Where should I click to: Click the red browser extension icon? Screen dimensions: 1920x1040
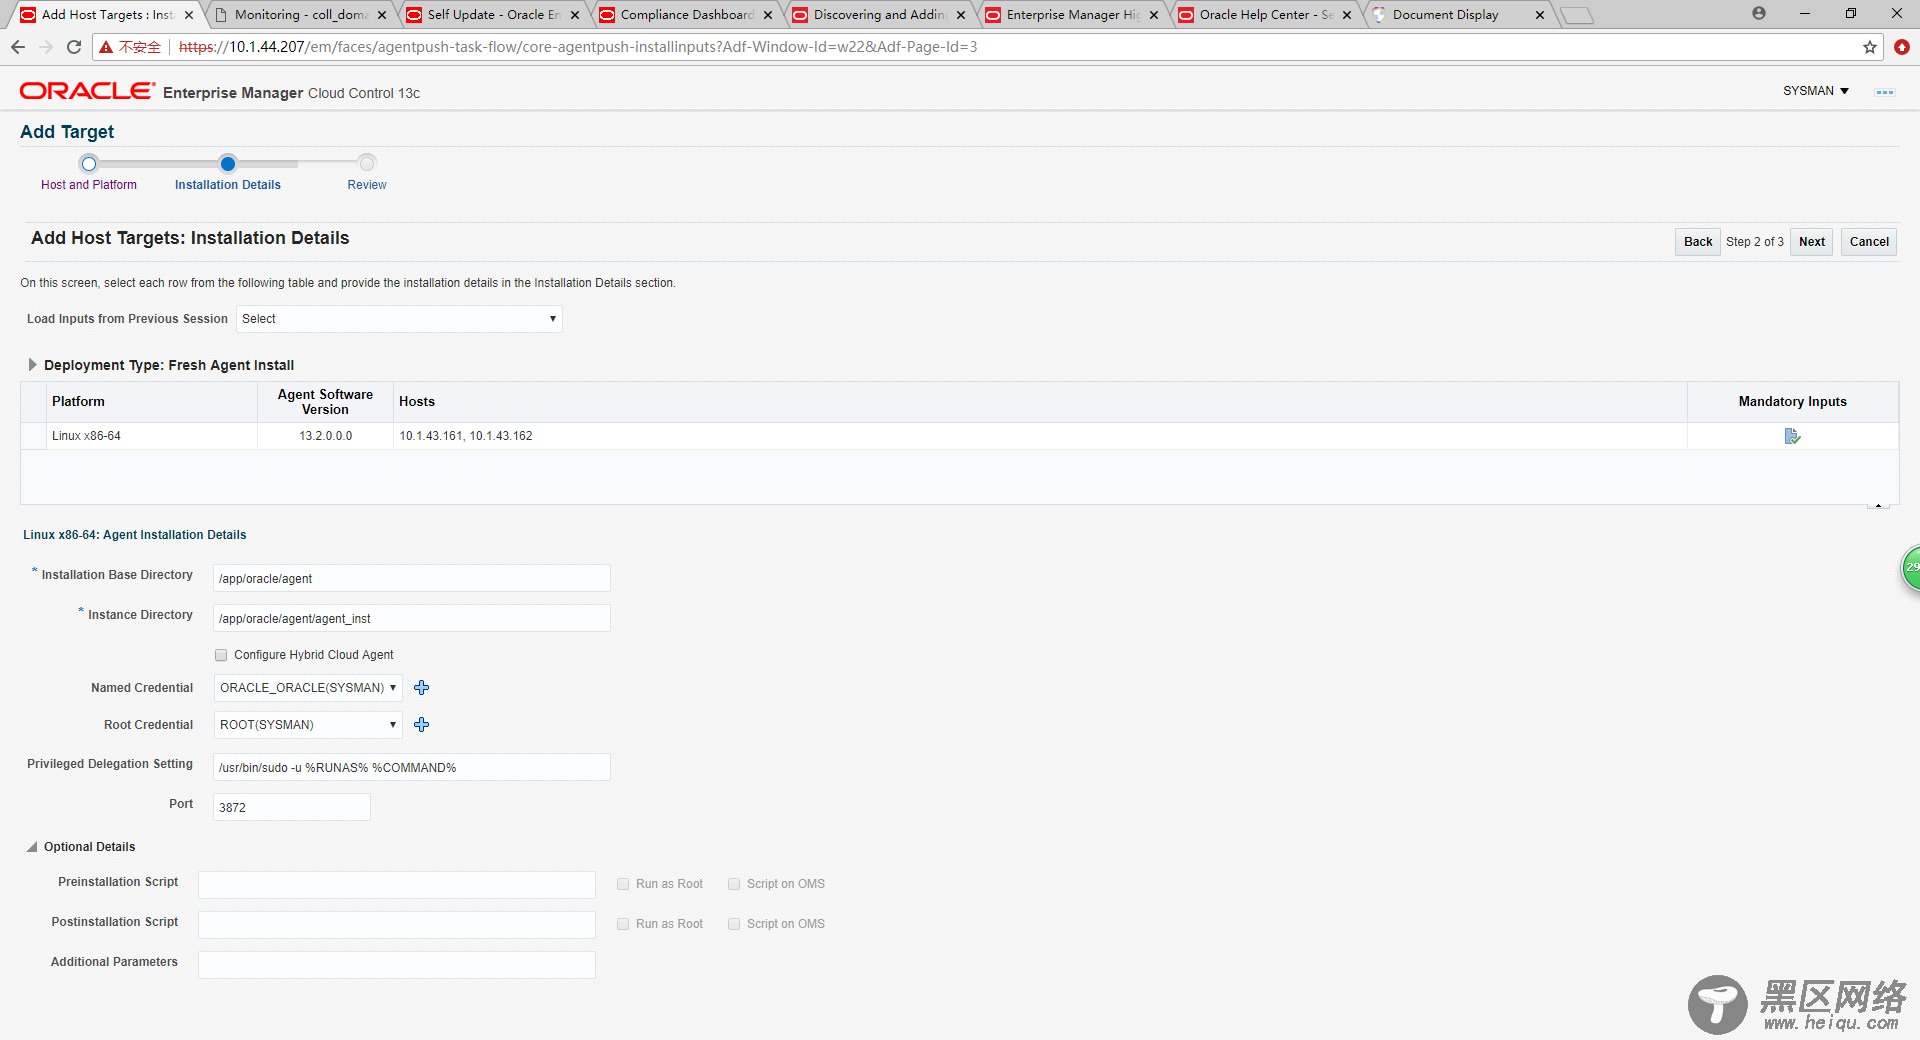pos(1902,47)
